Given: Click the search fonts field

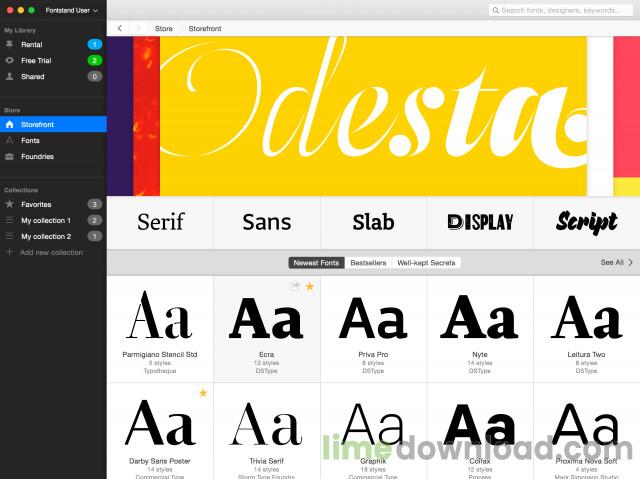Looking at the screenshot, I should pos(562,10).
